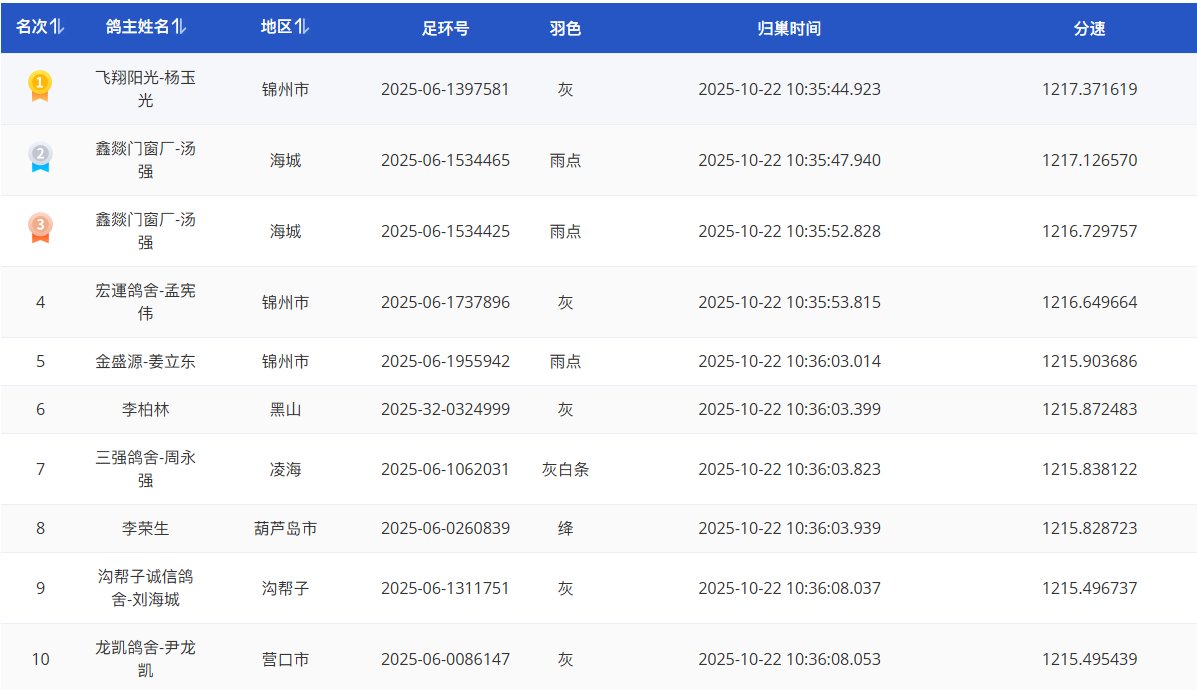
Task: Click the 足环号 column header
Action: 445,29
